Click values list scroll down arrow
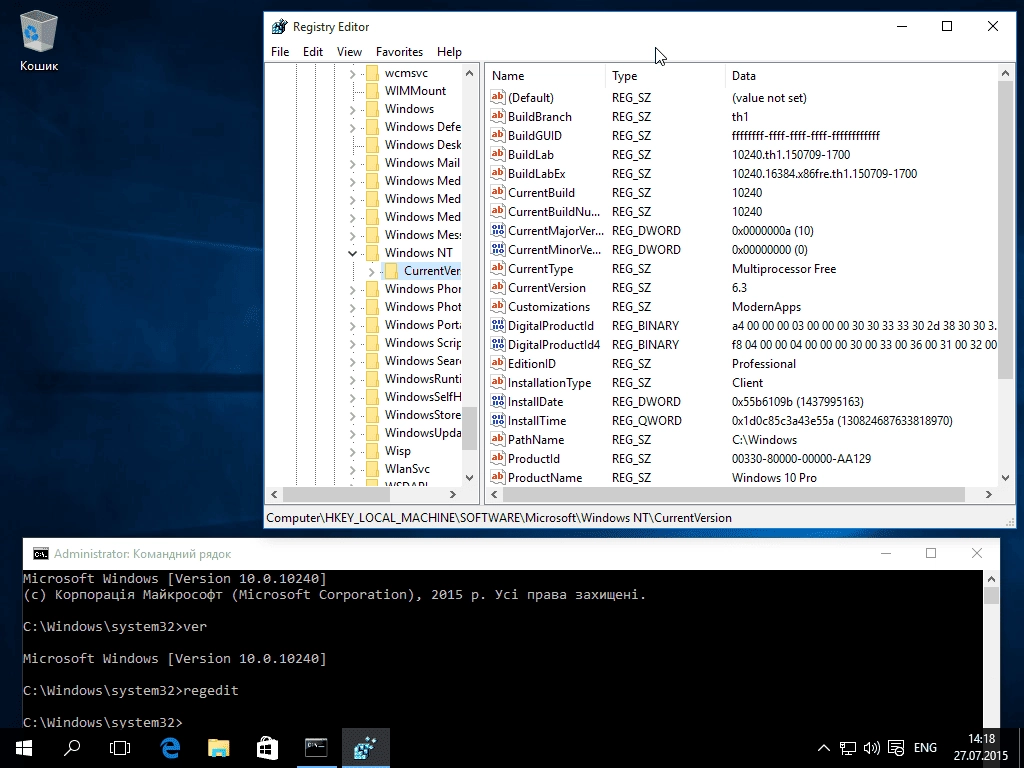Image resolution: width=1024 pixels, height=768 pixels. [1006, 477]
